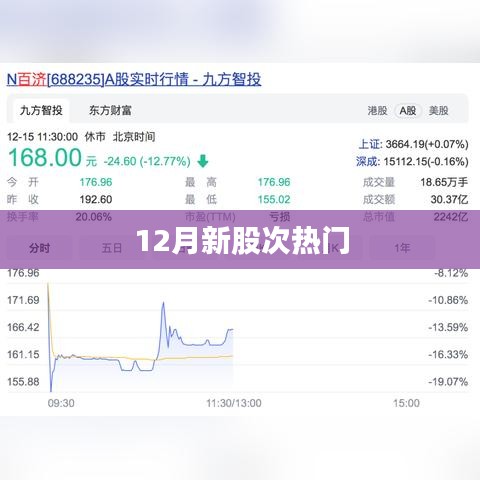
Task: Click the 11:30/13:00 time axis label
Action: [x=234, y=403]
